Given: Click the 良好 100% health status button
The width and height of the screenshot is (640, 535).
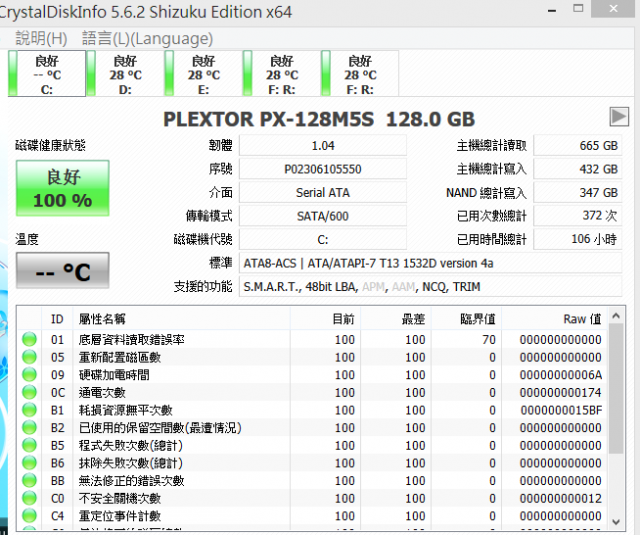Looking at the screenshot, I should click(62, 188).
